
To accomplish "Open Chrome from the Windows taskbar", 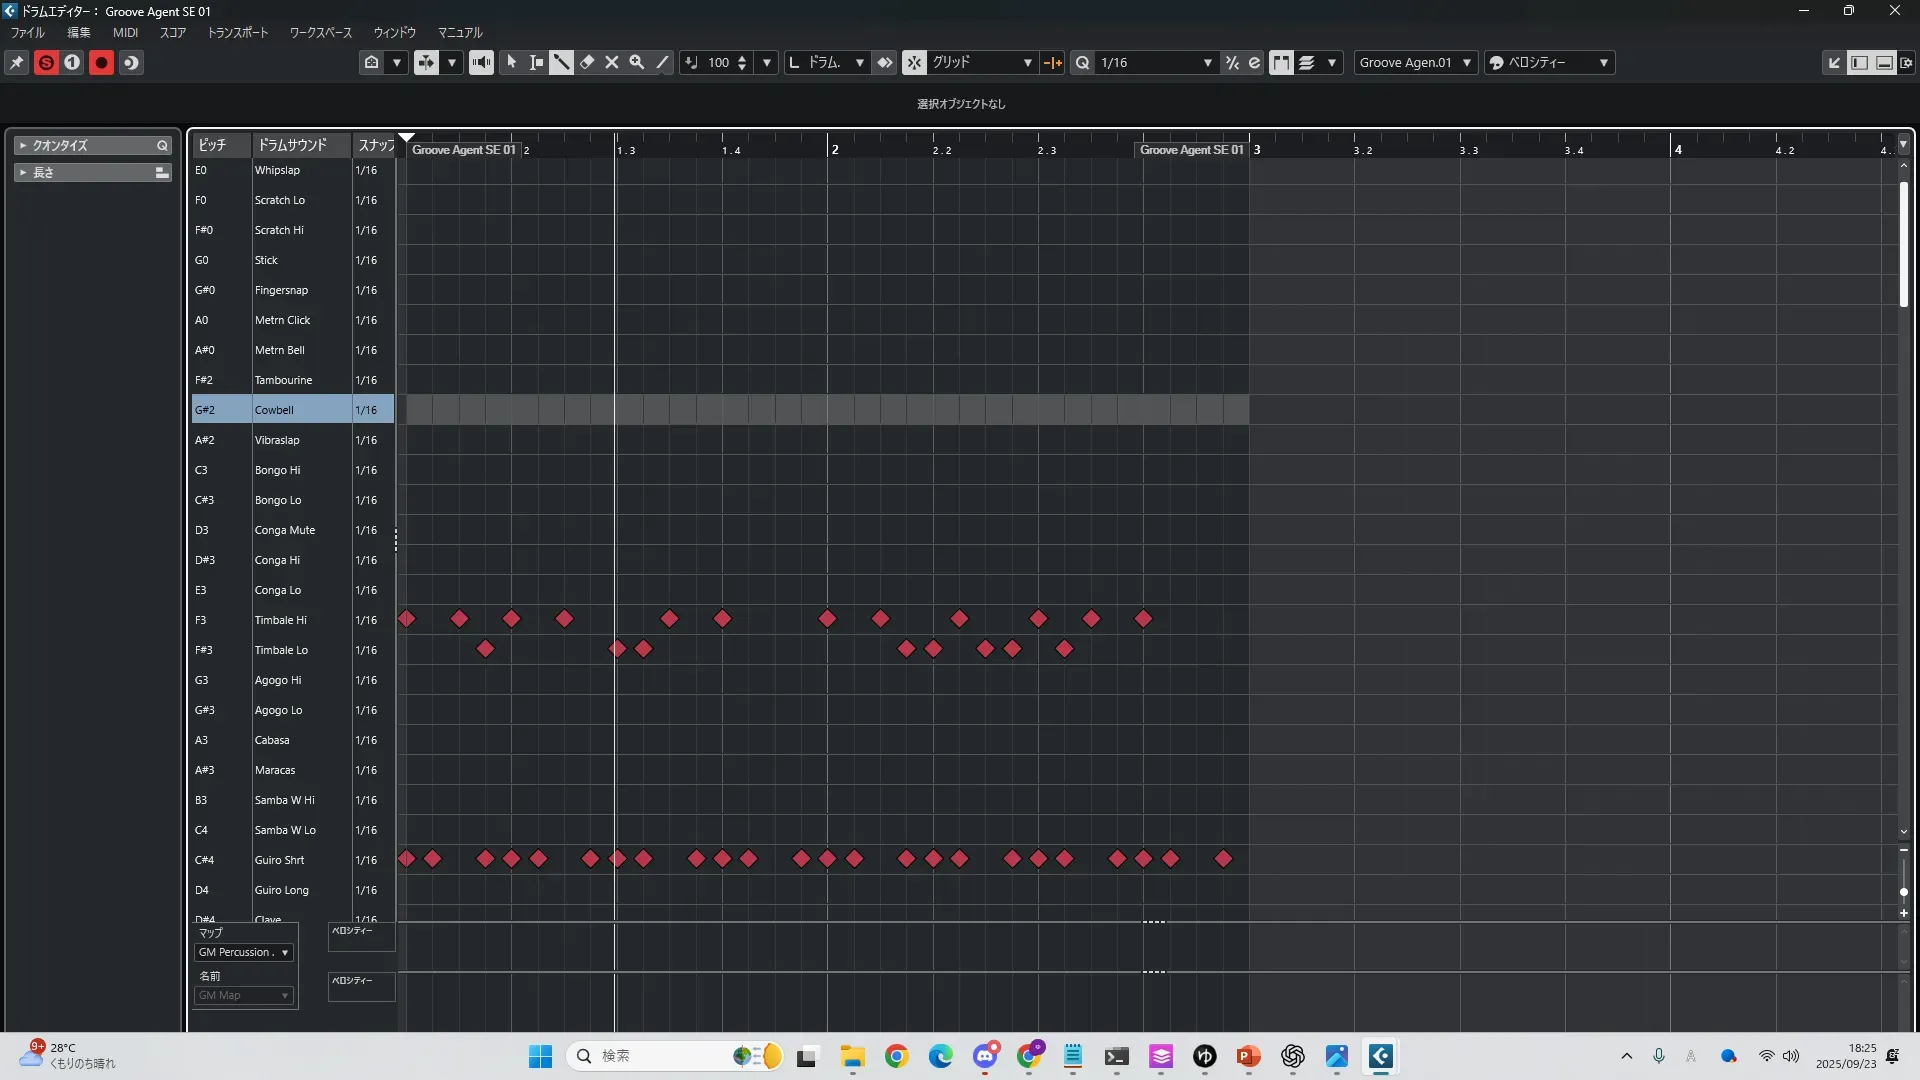I will (897, 1057).
